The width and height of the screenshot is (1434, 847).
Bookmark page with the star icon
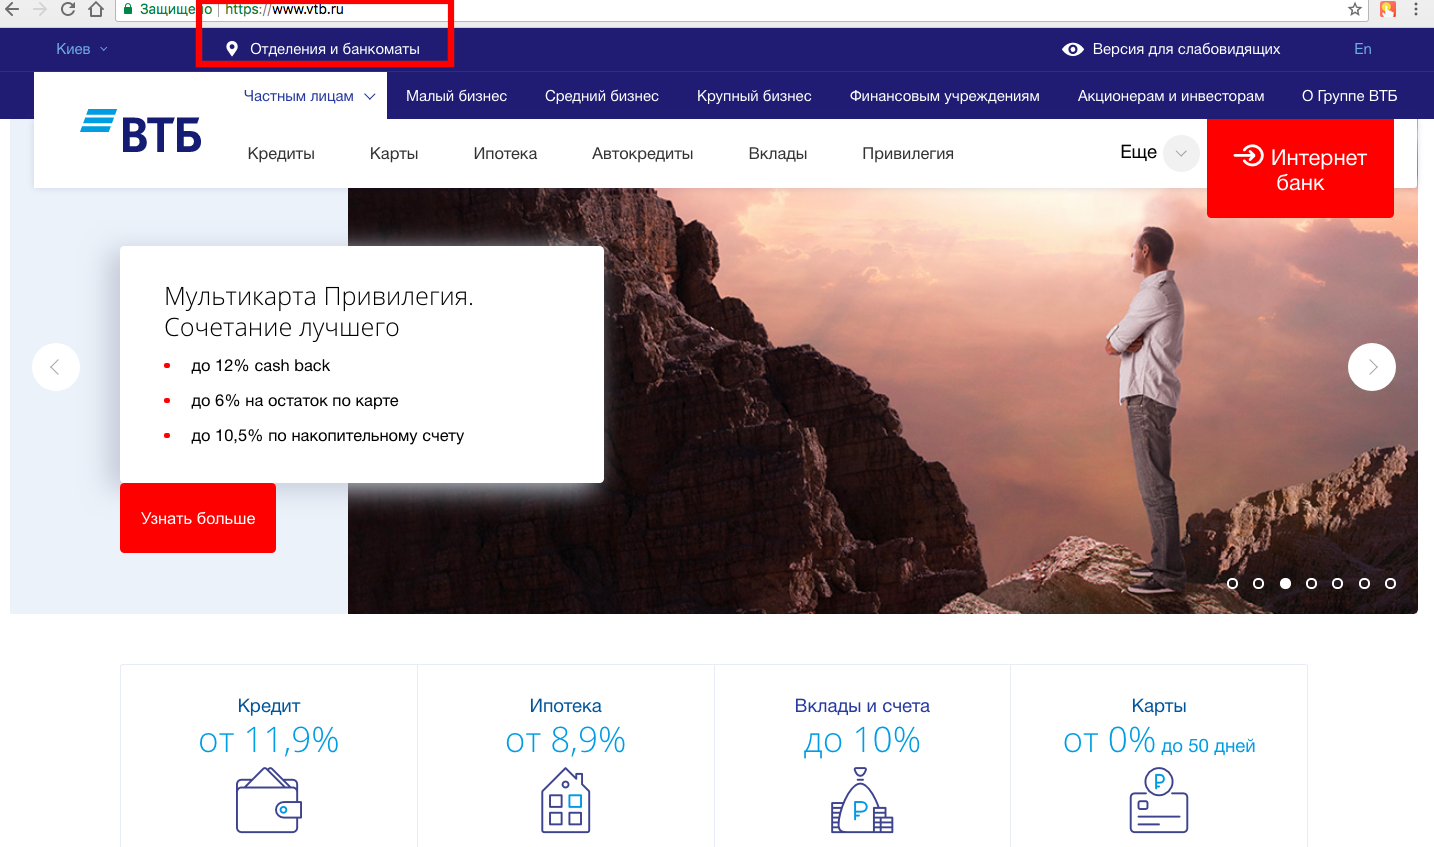[1355, 9]
